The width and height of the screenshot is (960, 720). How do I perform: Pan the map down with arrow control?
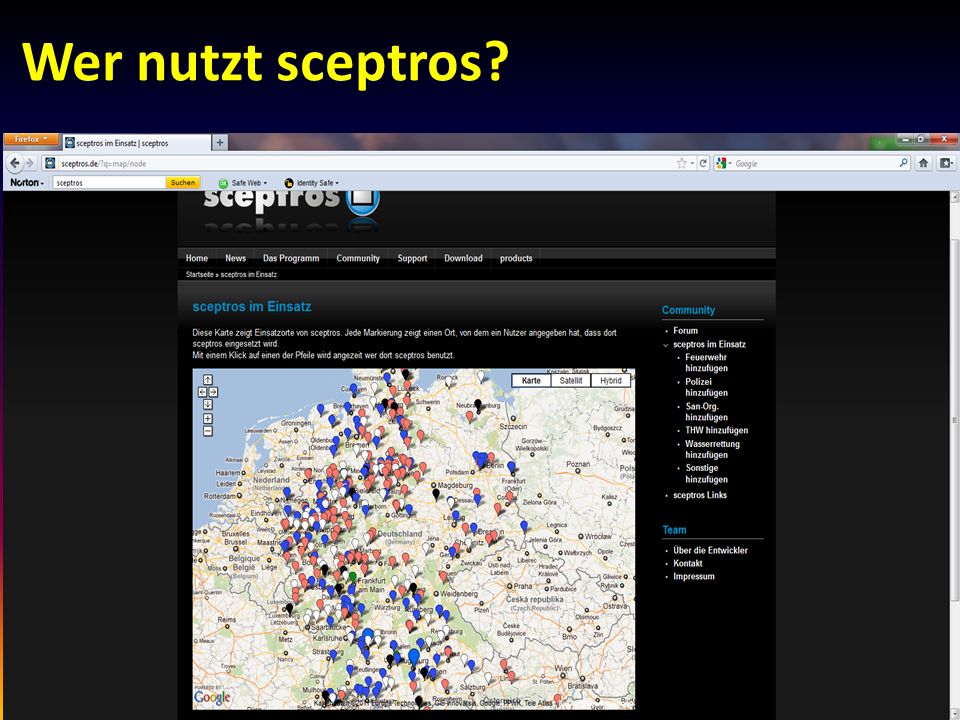point(208,404)
